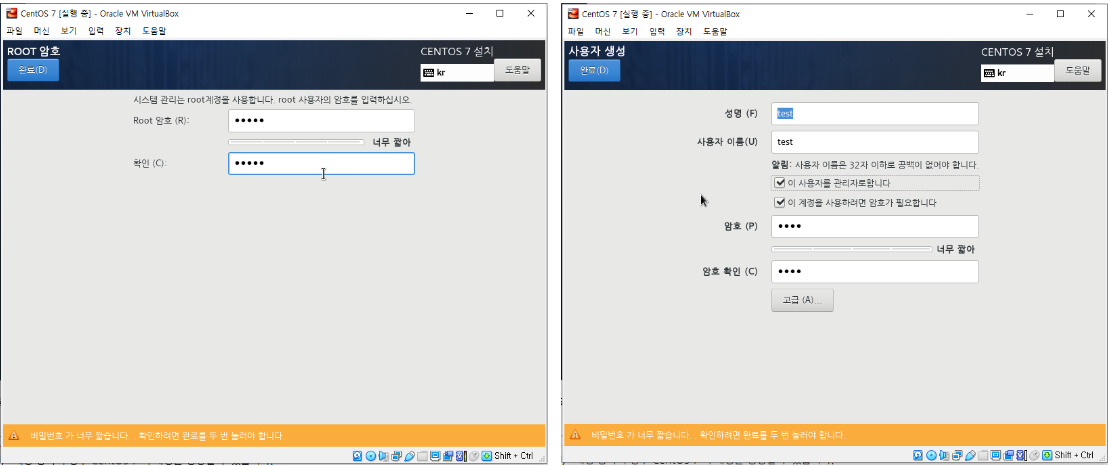The width and height of the screenshot is (1108, 466).
Task: Open 파일 menu in ROOT 암호 window
Action: 14,31
